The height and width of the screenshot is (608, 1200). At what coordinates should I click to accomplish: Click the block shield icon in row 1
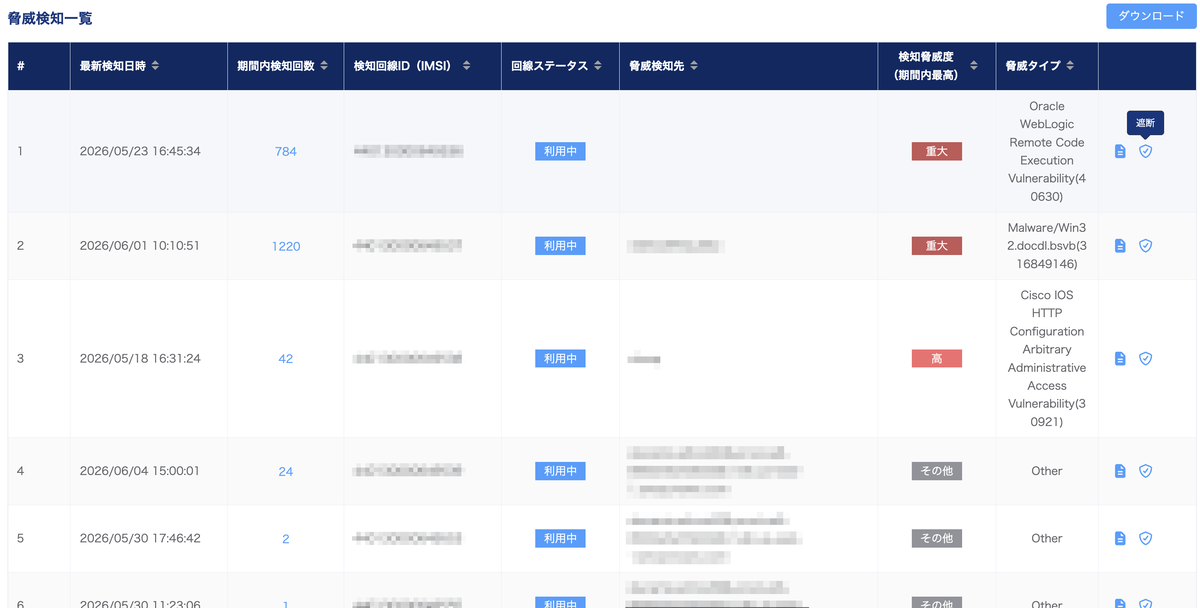coord(1146,151)
